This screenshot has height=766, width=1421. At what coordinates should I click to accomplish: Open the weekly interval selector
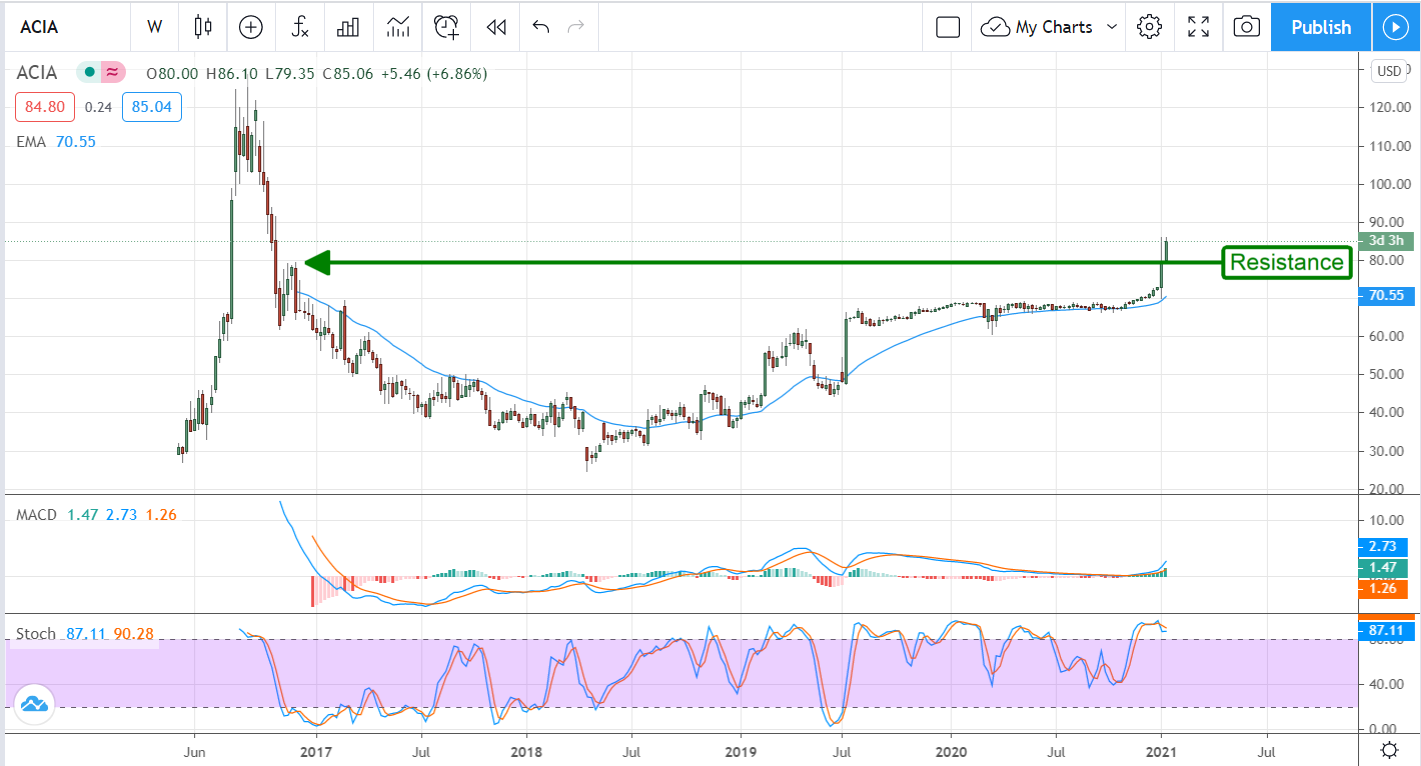click(154, 27)
